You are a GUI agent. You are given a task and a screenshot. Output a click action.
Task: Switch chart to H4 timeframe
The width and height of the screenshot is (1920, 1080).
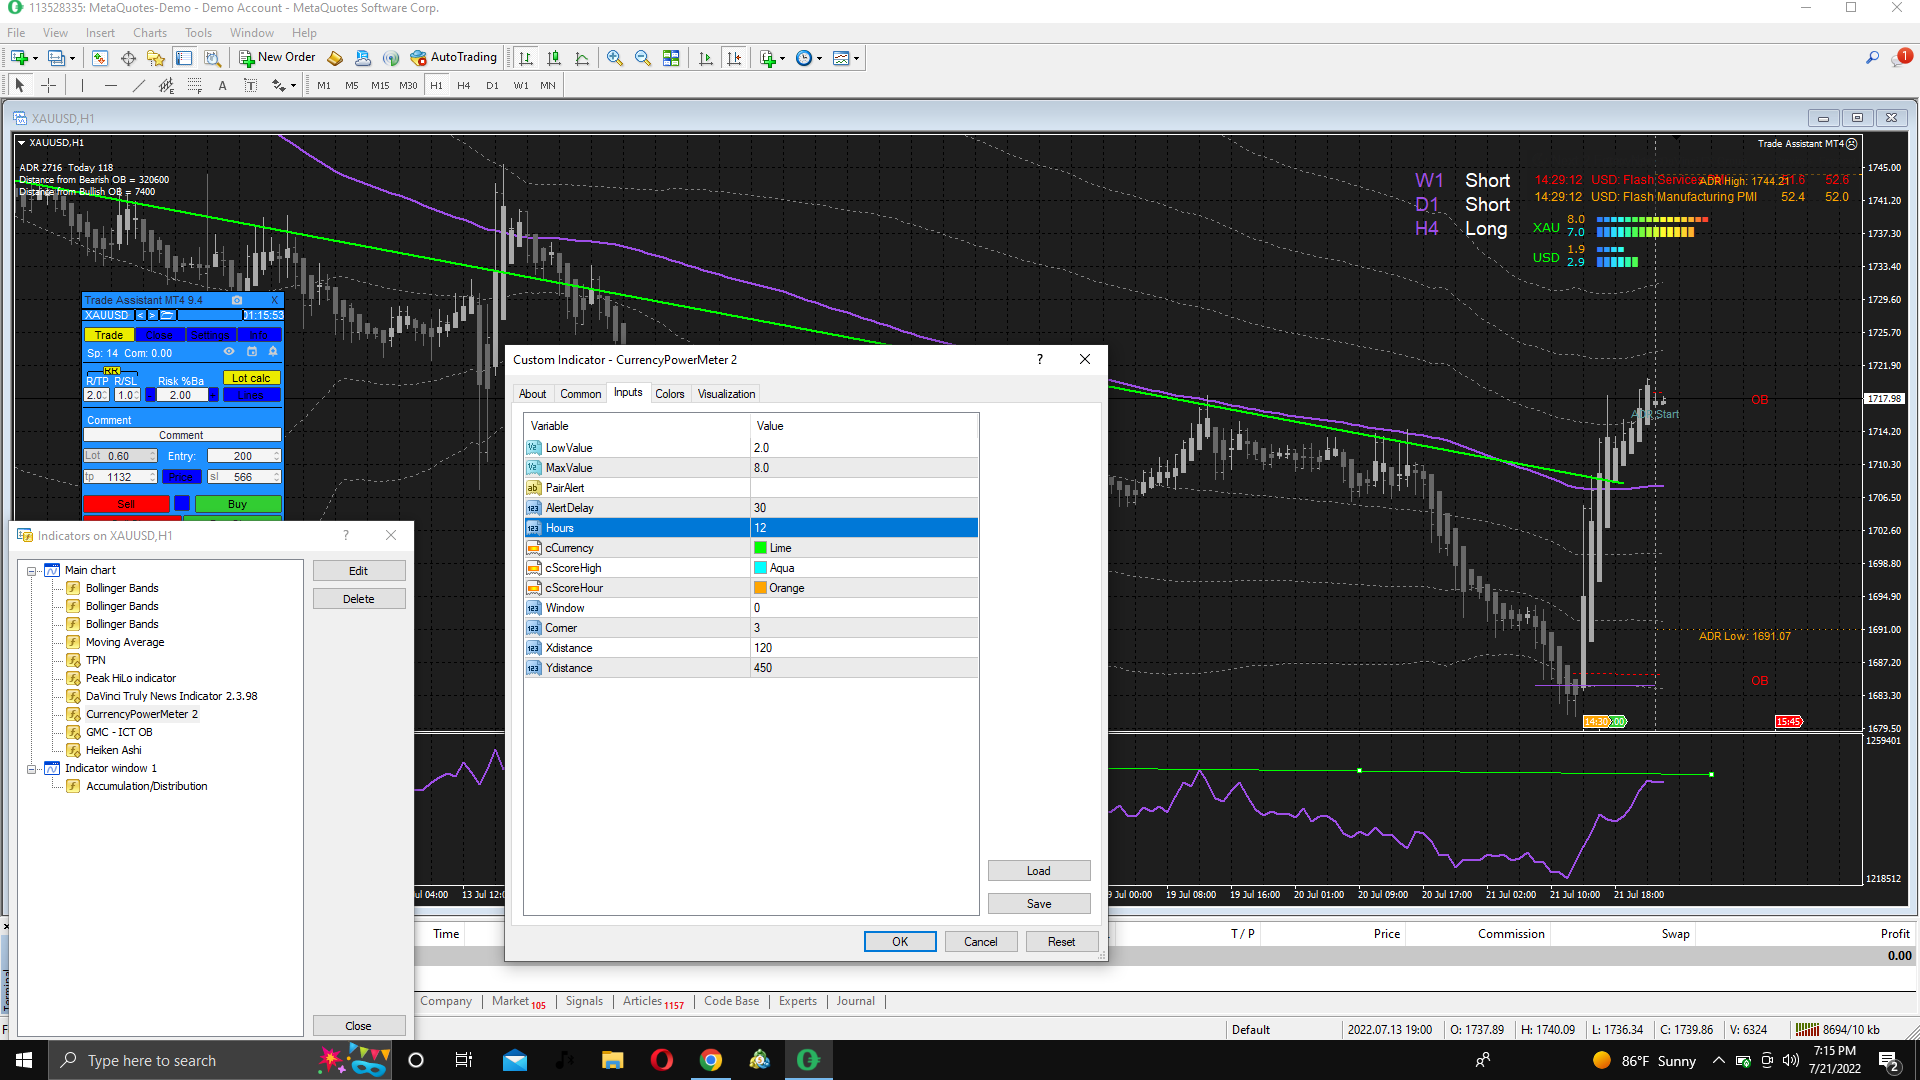point(463,85)
